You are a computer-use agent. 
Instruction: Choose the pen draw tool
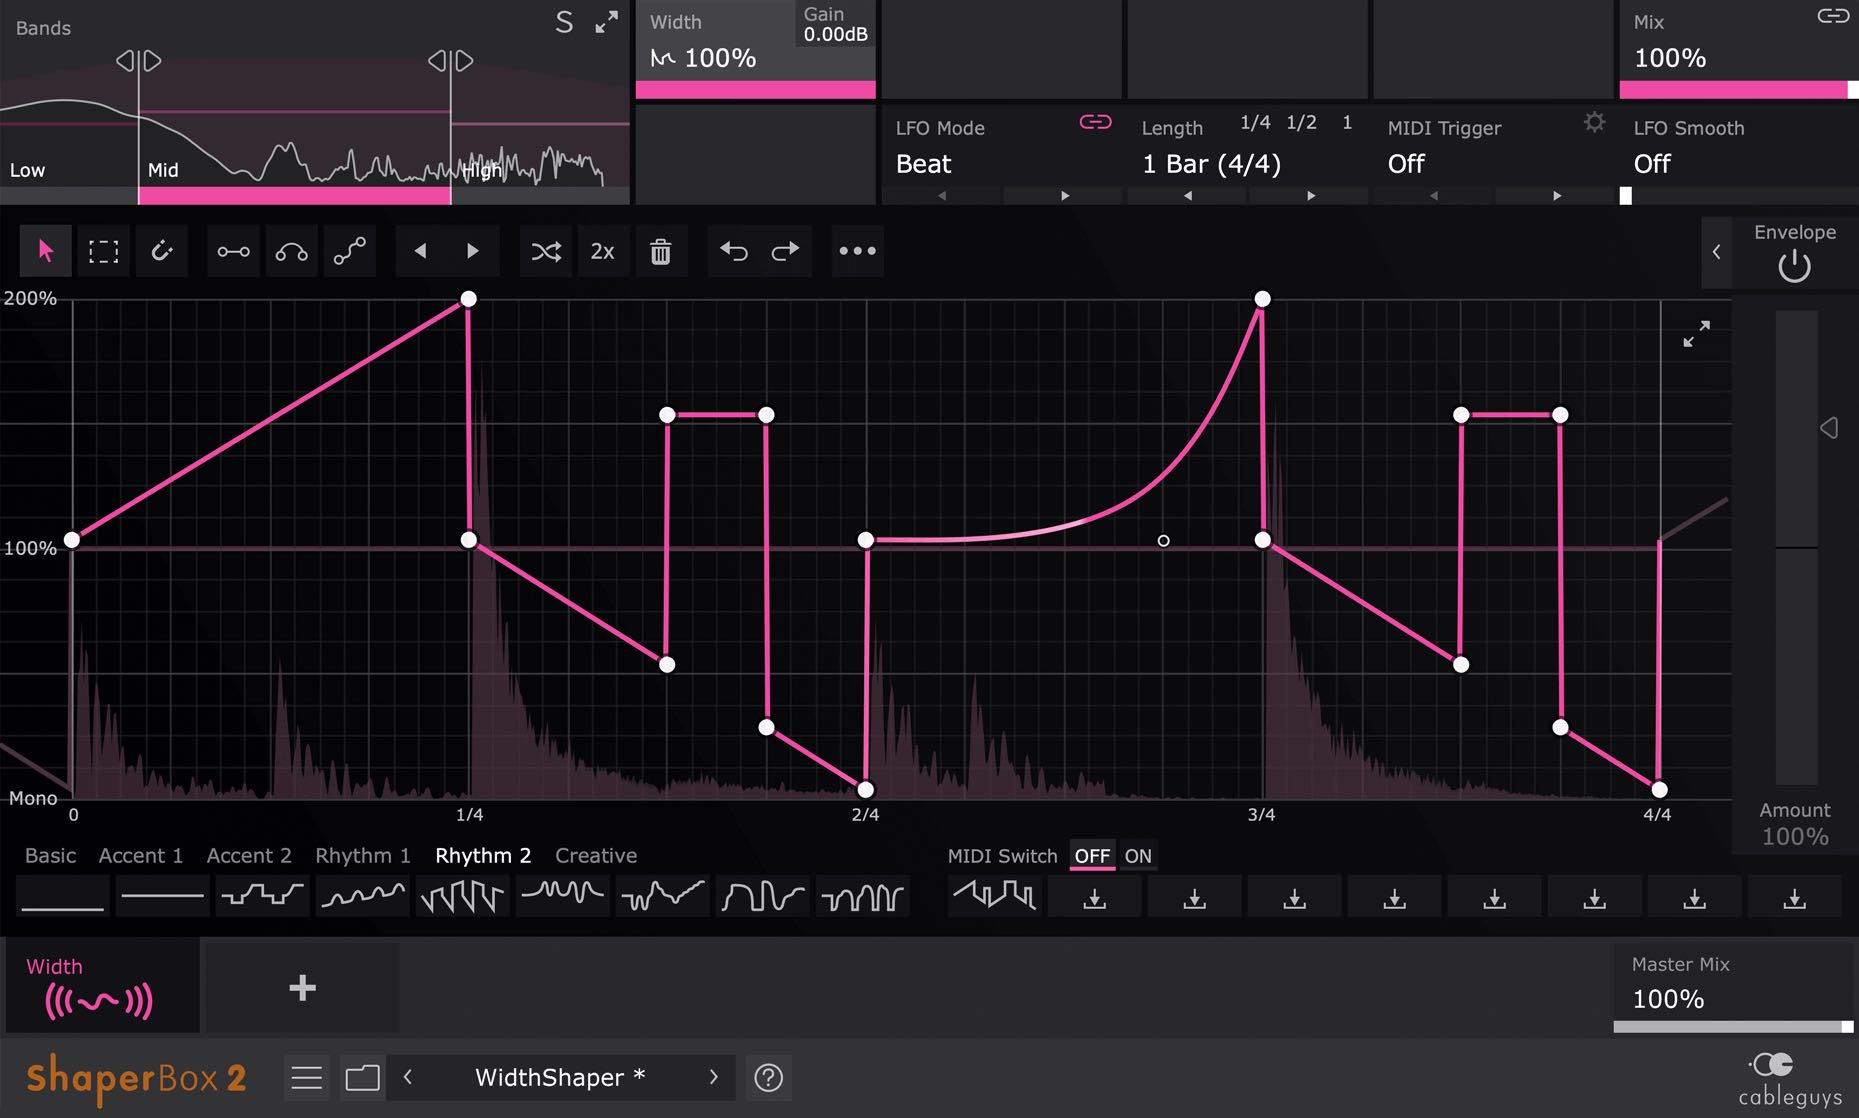click(162, 251)
